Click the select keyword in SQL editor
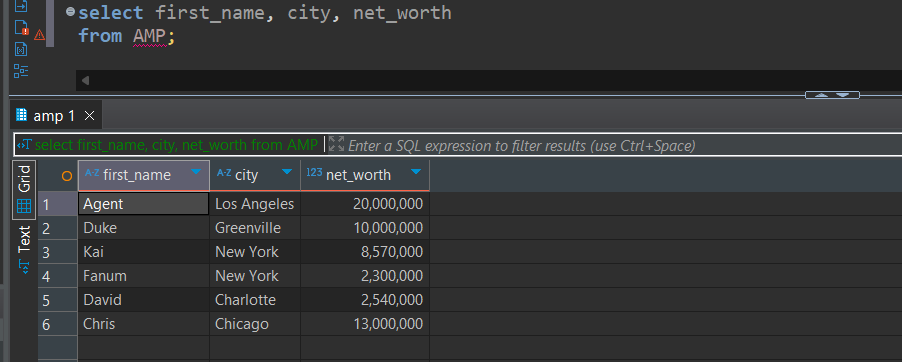The height and width of the screenshot is (362, 902). (110, 13)
